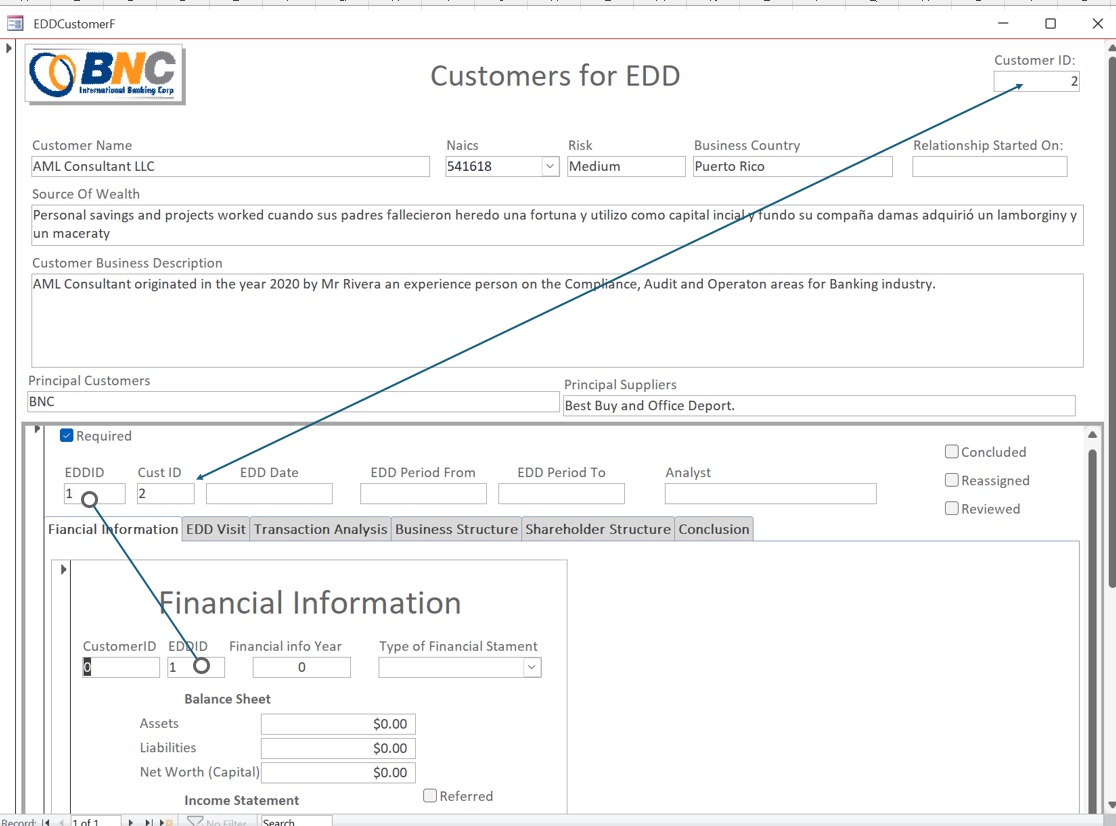Viewport: 1116px width, 826px height.
Task: Create new blank record via navigation bar
Action: coord(167,822)
